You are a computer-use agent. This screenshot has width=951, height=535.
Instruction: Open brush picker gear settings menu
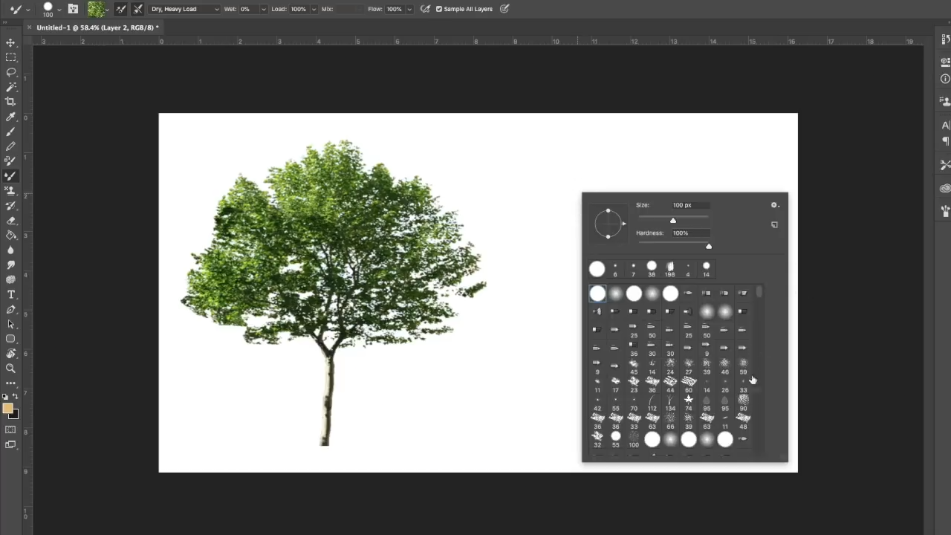pyautogui.click(x=774, y=205)
